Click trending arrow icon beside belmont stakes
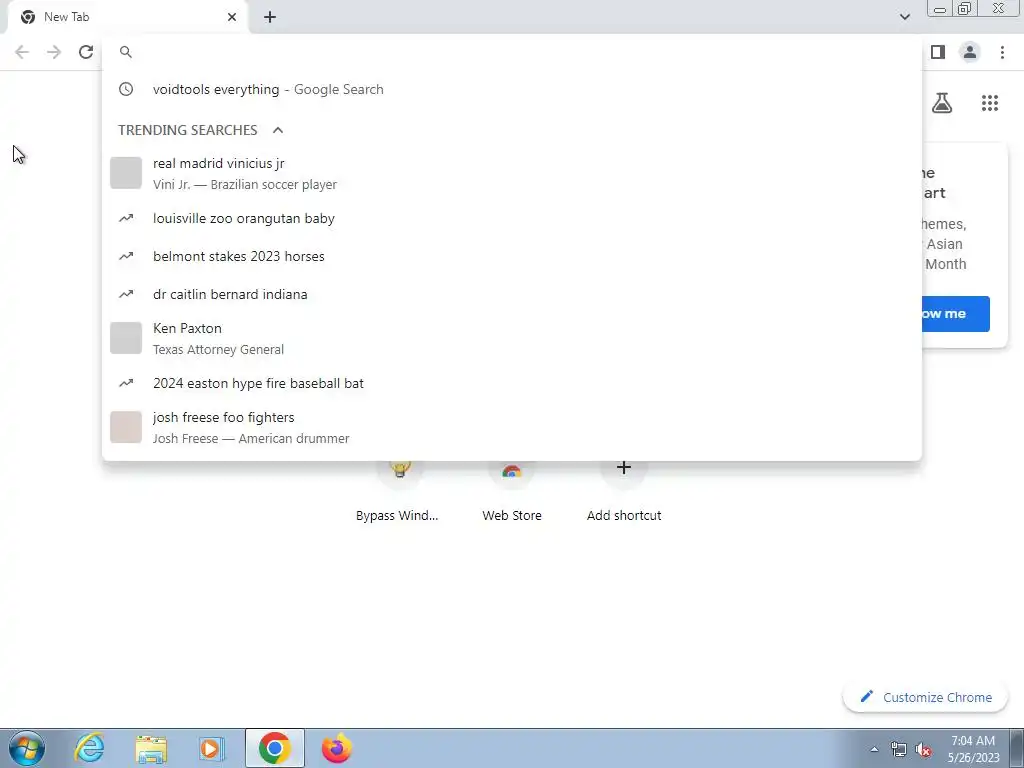This screenshot has width=1024, height=768. [126, 257]
